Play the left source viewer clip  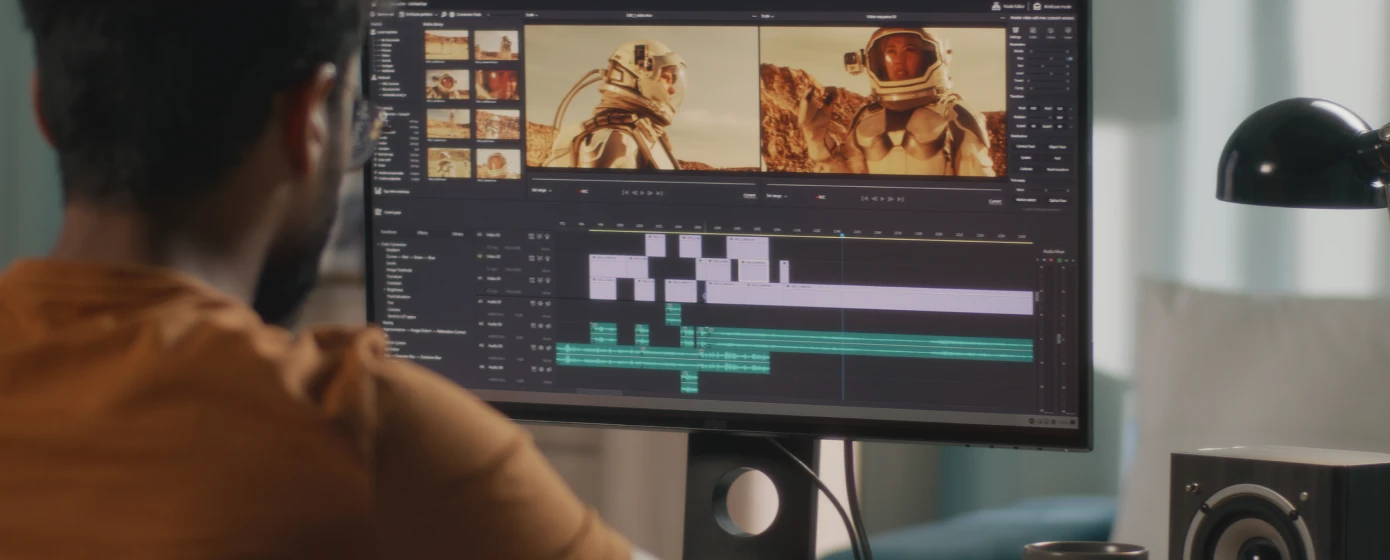click(642, 193)
